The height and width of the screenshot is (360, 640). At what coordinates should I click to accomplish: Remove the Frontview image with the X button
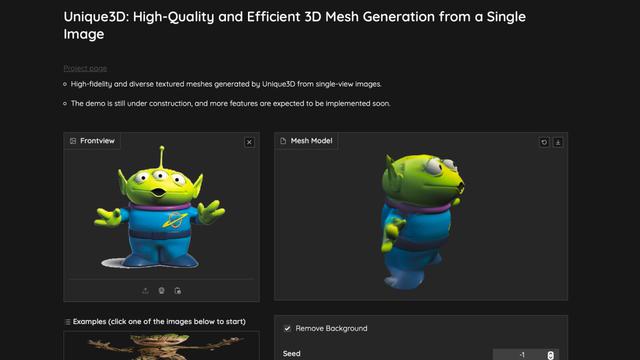249,142
